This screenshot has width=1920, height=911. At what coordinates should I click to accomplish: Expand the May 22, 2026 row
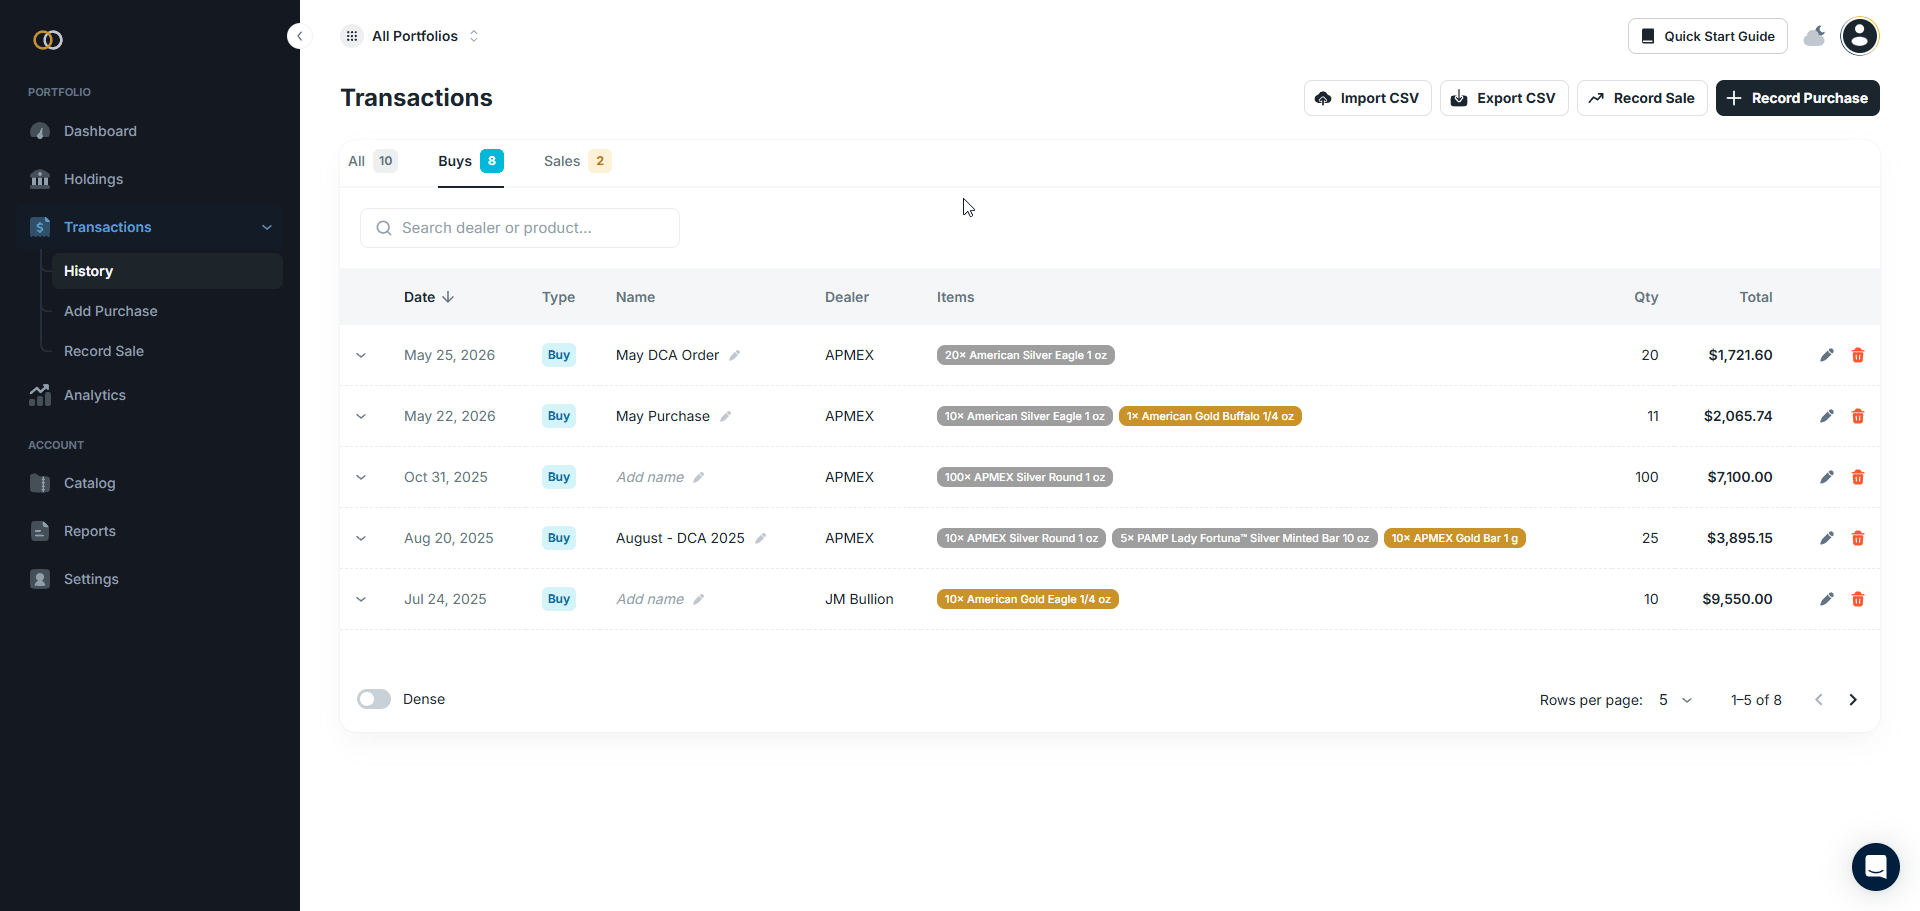(x=361, y=416)
